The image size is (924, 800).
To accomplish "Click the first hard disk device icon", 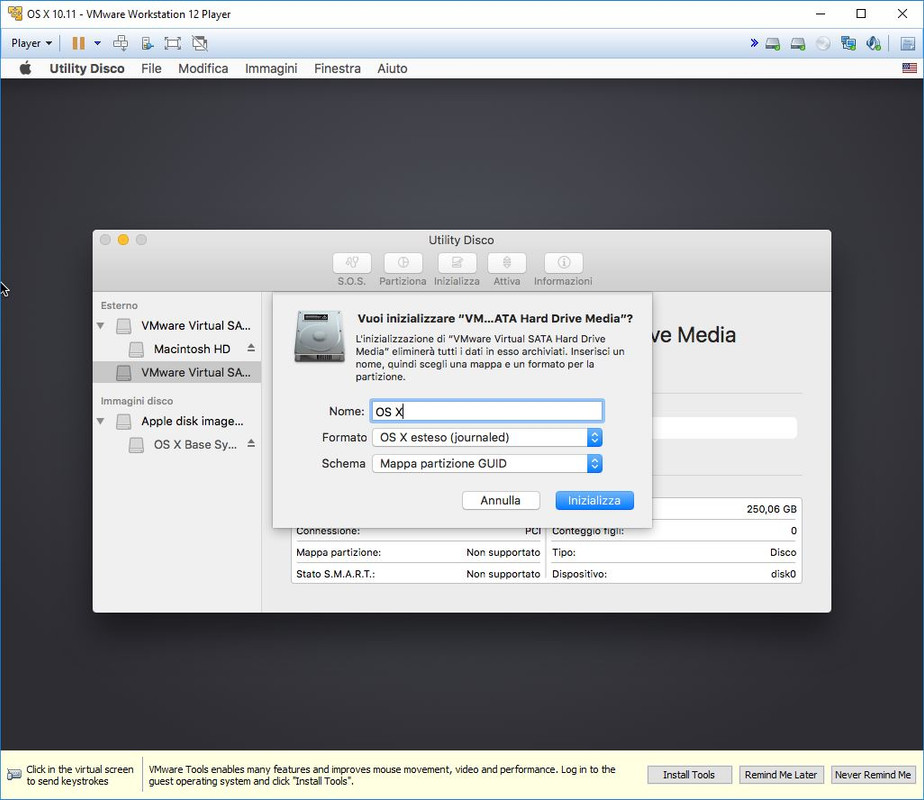I will (773, 44).
